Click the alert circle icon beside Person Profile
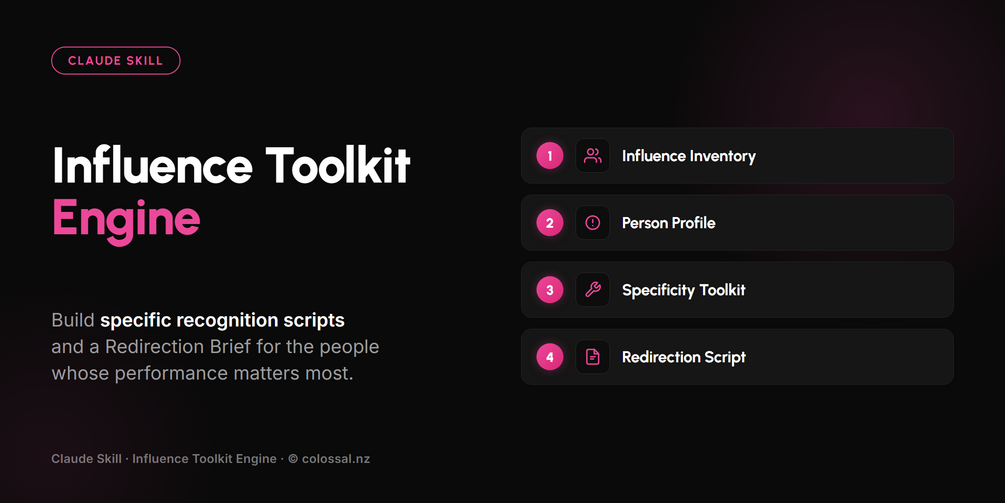This screenshot has height=503, width=1005. click(x=593, y=223)
